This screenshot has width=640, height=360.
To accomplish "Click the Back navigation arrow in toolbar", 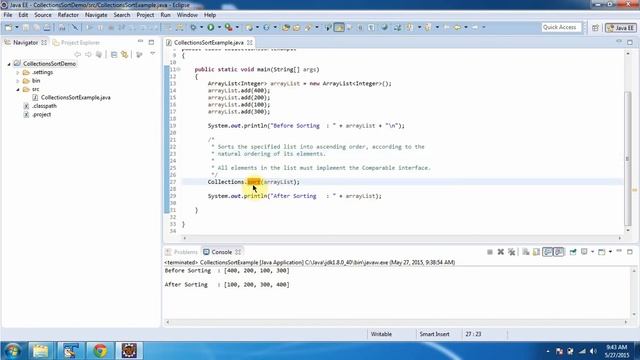I will [x=457, y=27].
